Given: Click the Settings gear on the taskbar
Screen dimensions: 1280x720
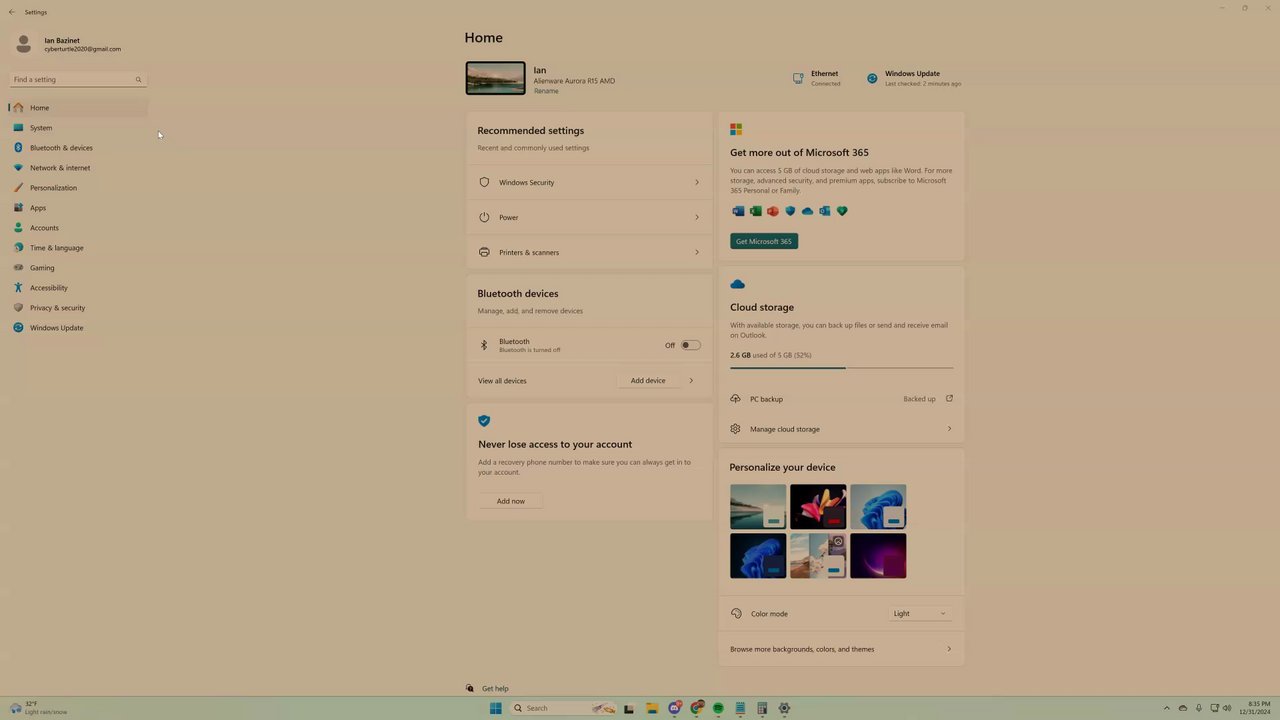Looking at the screenshot, I should (784, 708).
